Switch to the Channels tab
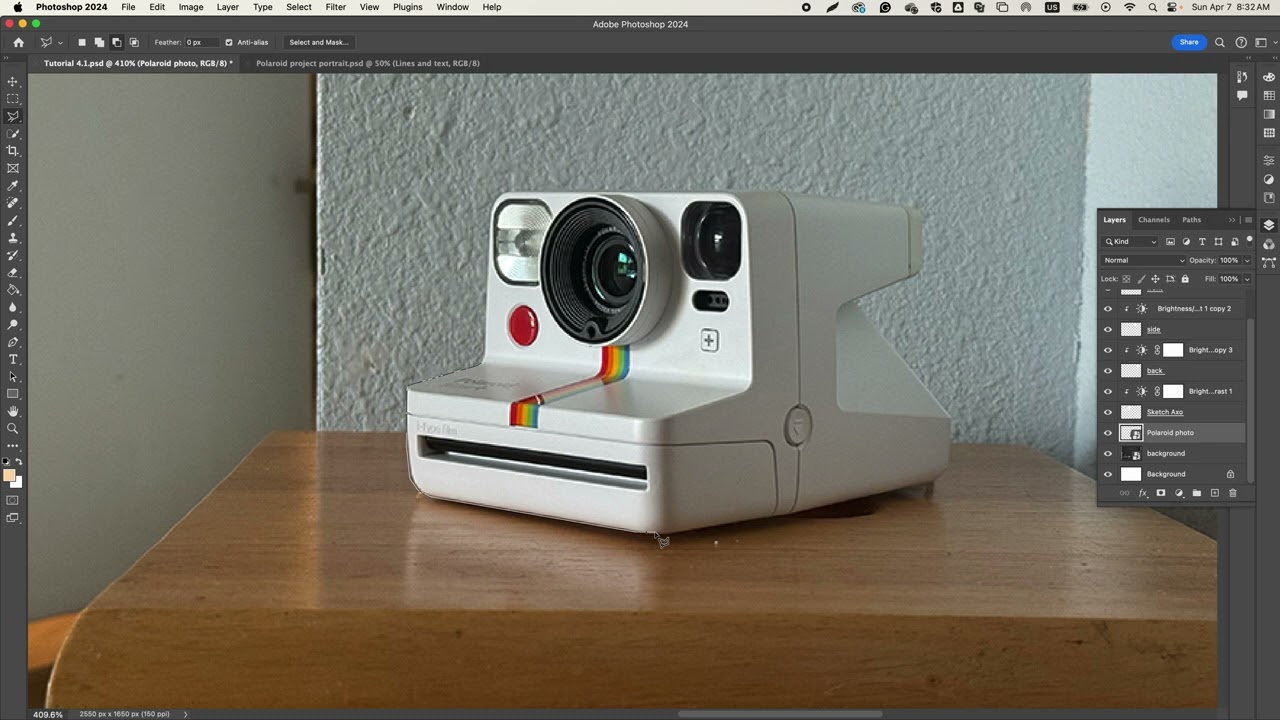This screenshot has width=1280, height=720. pos(1153,220)
